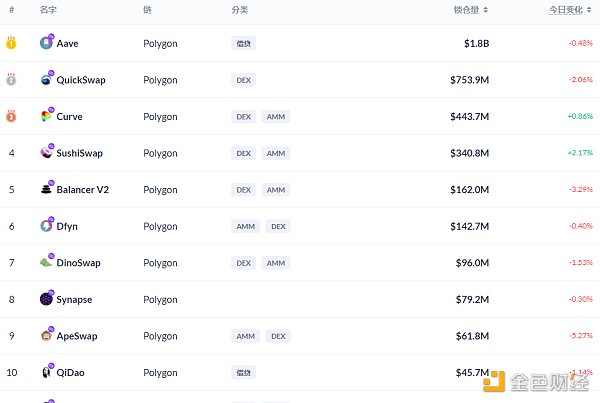Viewport: 600px width, 403px height.
Task: Click the Synapse purple logo icon
Action: pyautogui.click(x=46, y=299)
